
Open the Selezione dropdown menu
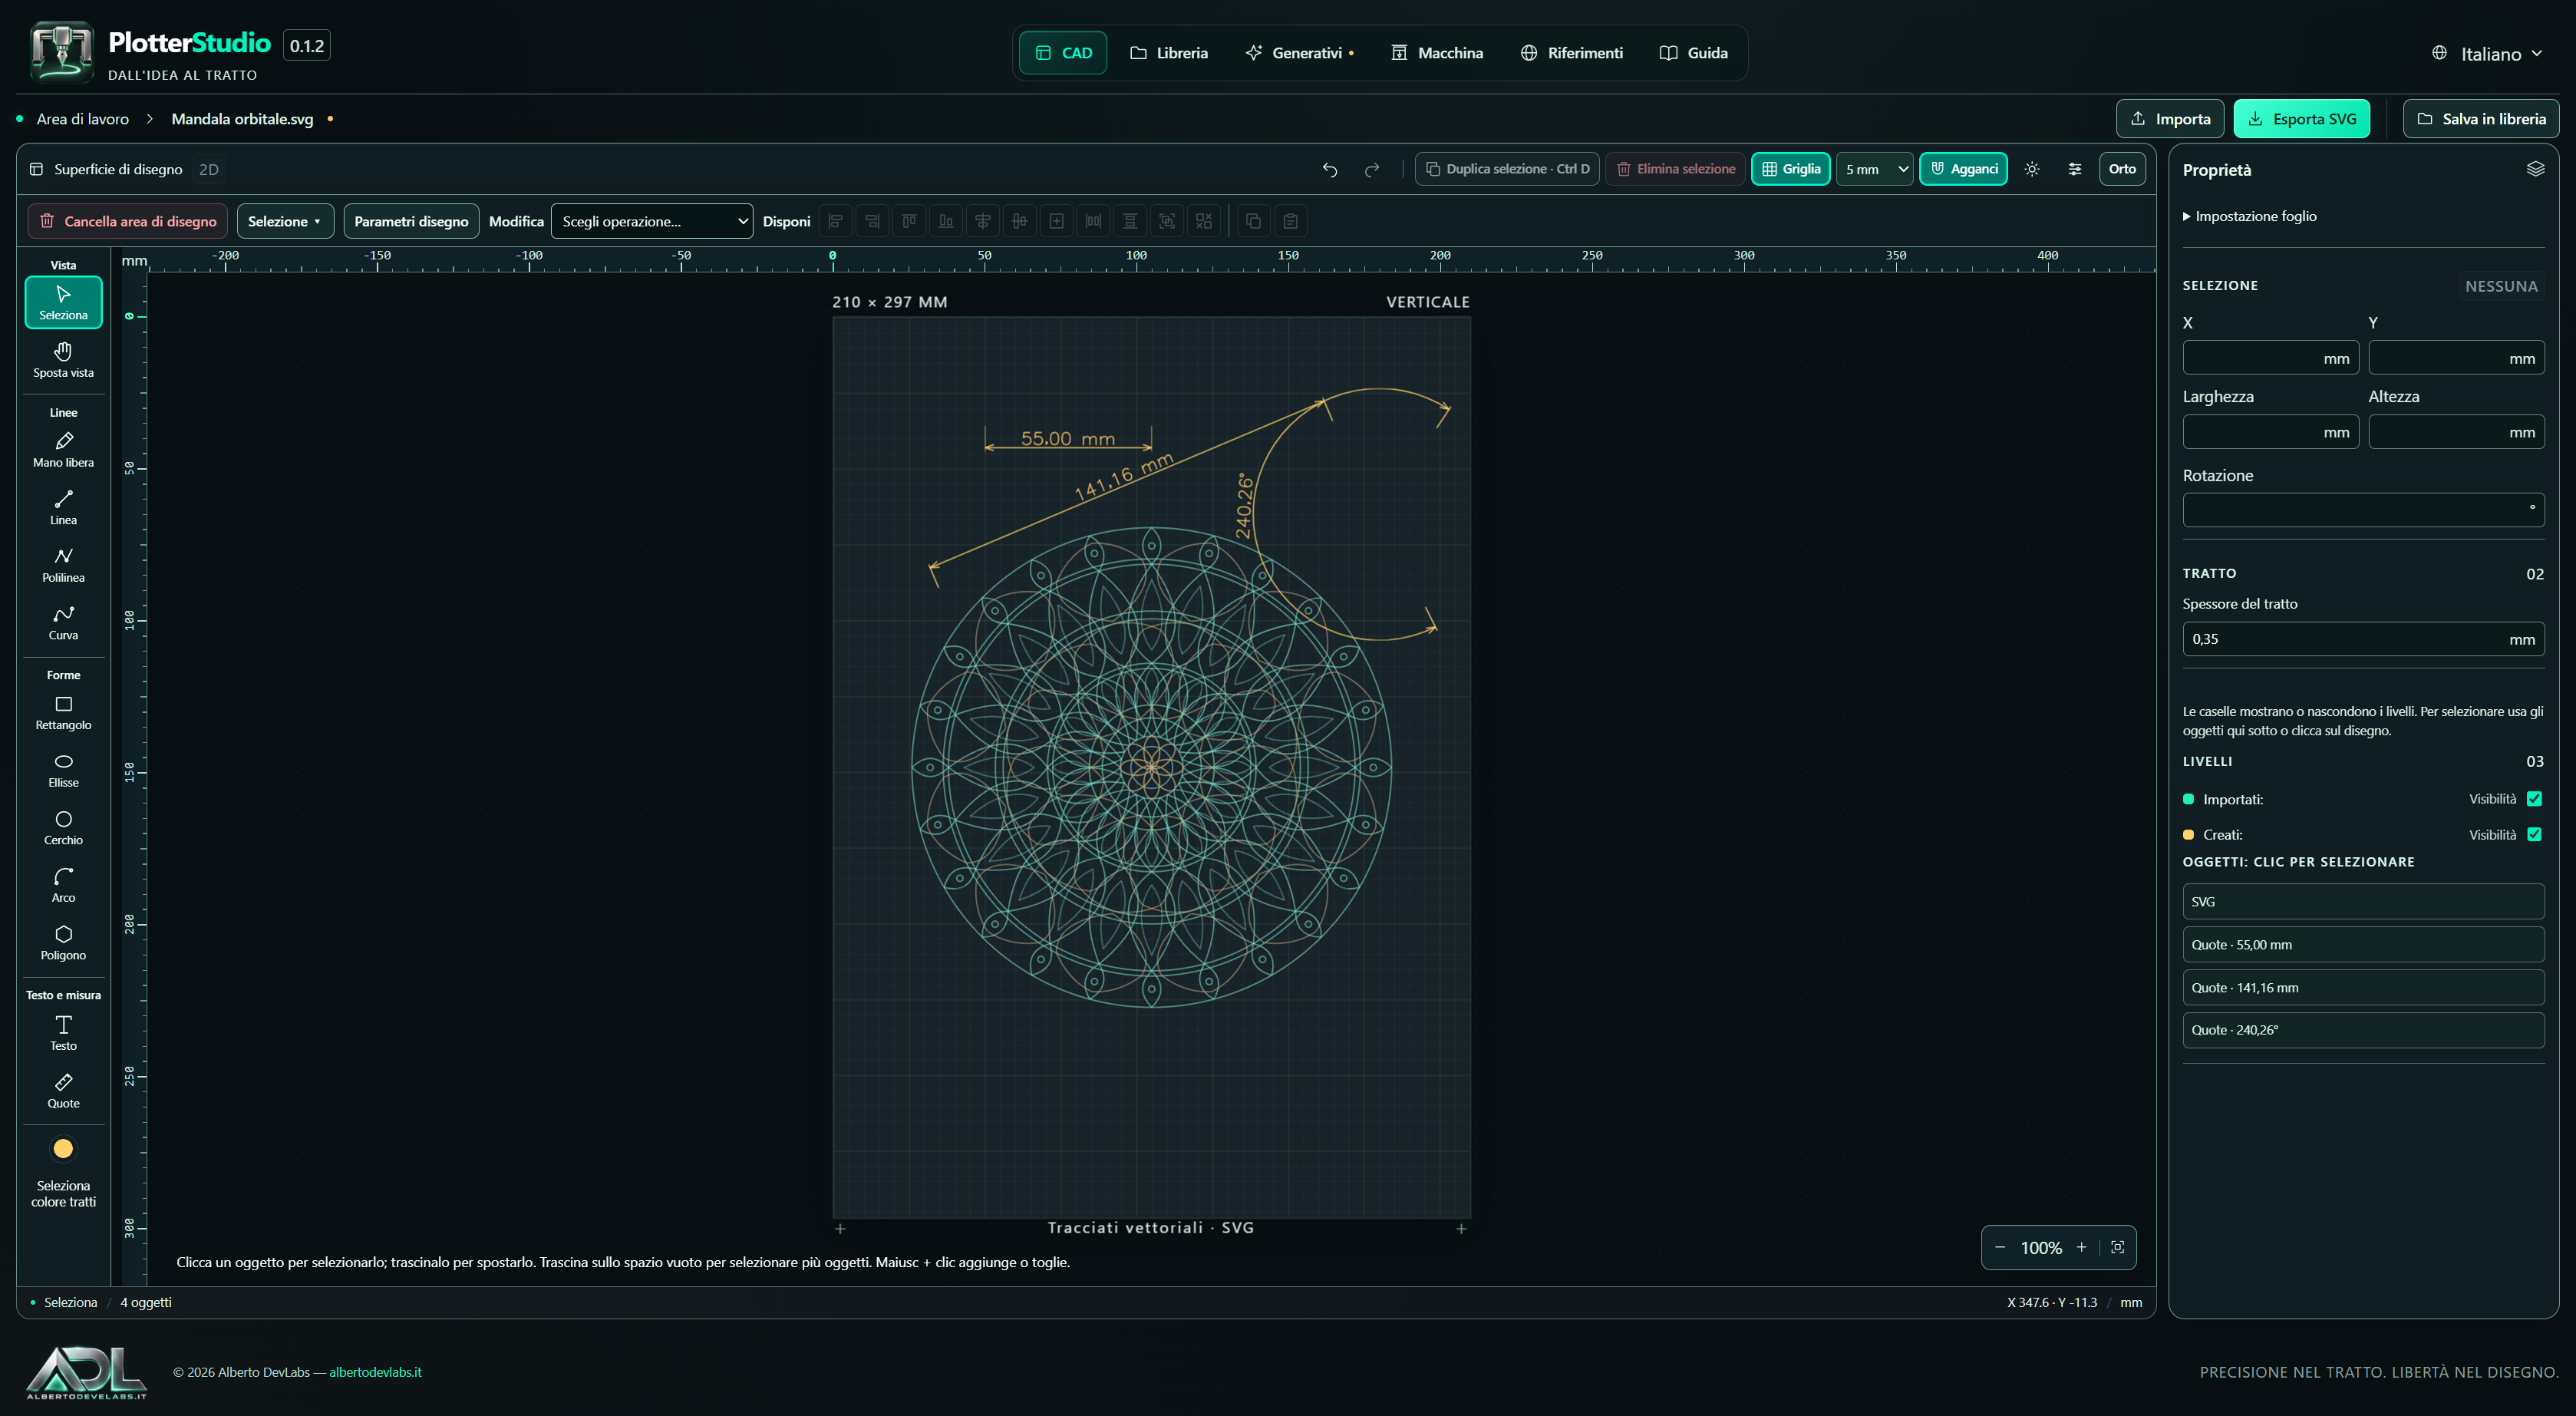(x=285, y=221)
